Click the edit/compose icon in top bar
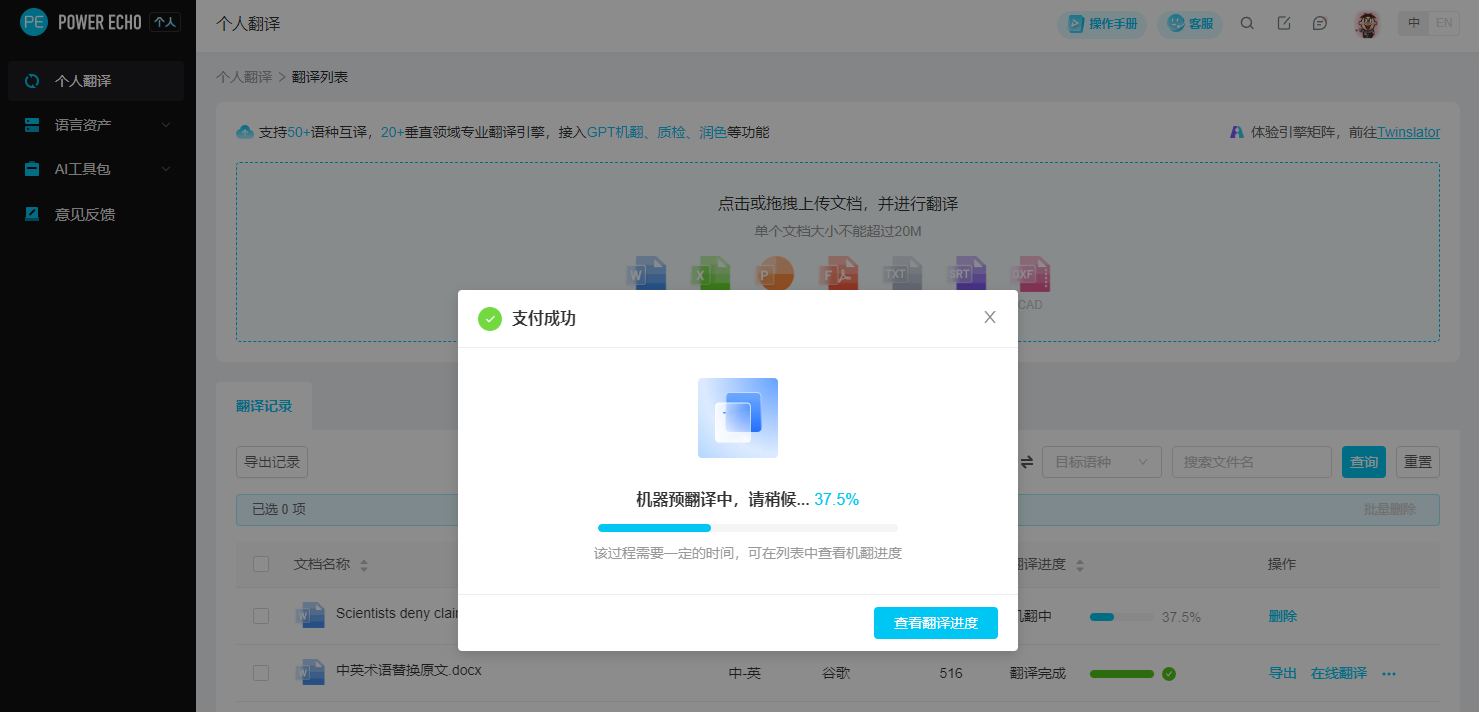 (1284, 22)
